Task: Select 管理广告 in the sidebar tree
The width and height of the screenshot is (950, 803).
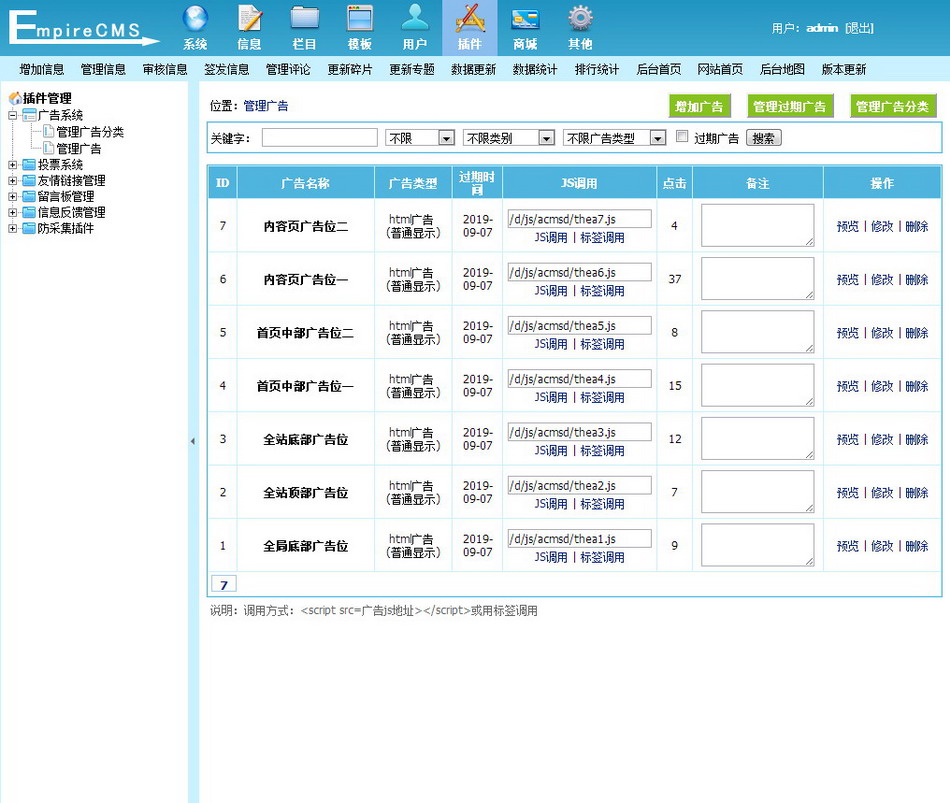Action: 79,148
